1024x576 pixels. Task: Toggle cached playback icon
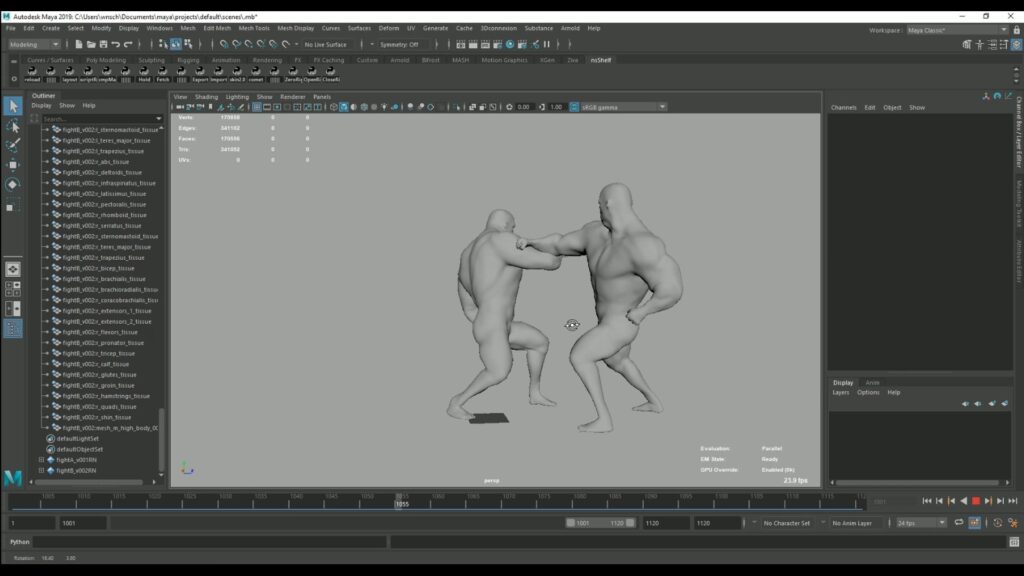(x=974, y=522)
